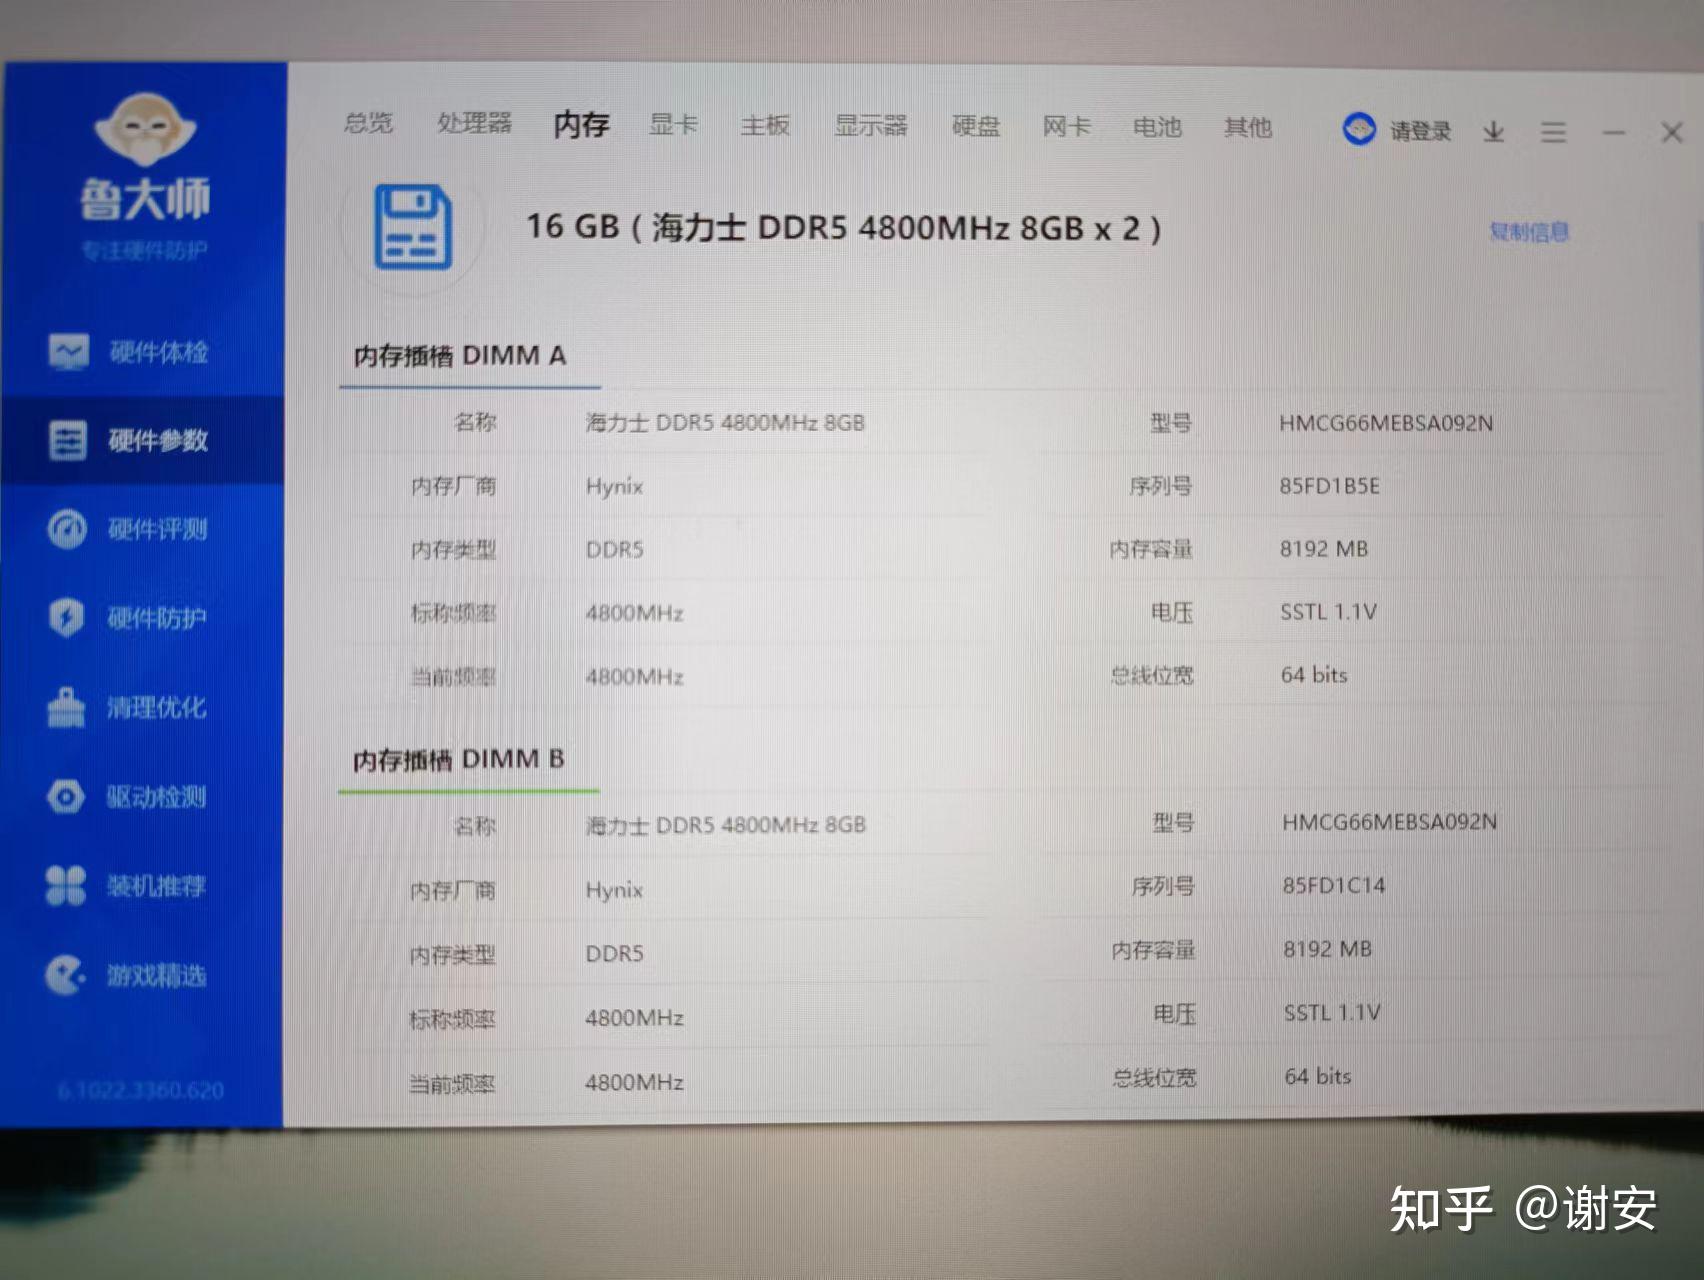Click DIMM A memory type DDR5
The image size is (1704, 1280).
(x=614, y=549)
